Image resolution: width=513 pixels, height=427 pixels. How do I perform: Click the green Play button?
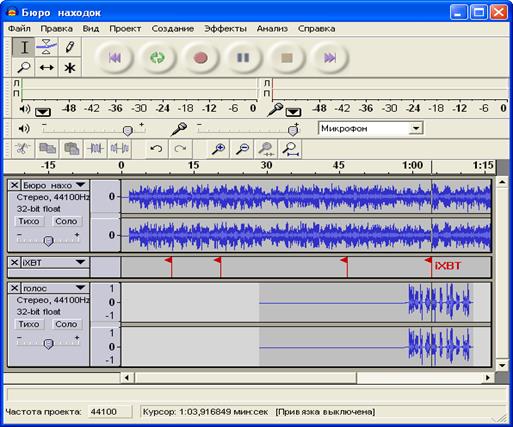click(157, 58)
